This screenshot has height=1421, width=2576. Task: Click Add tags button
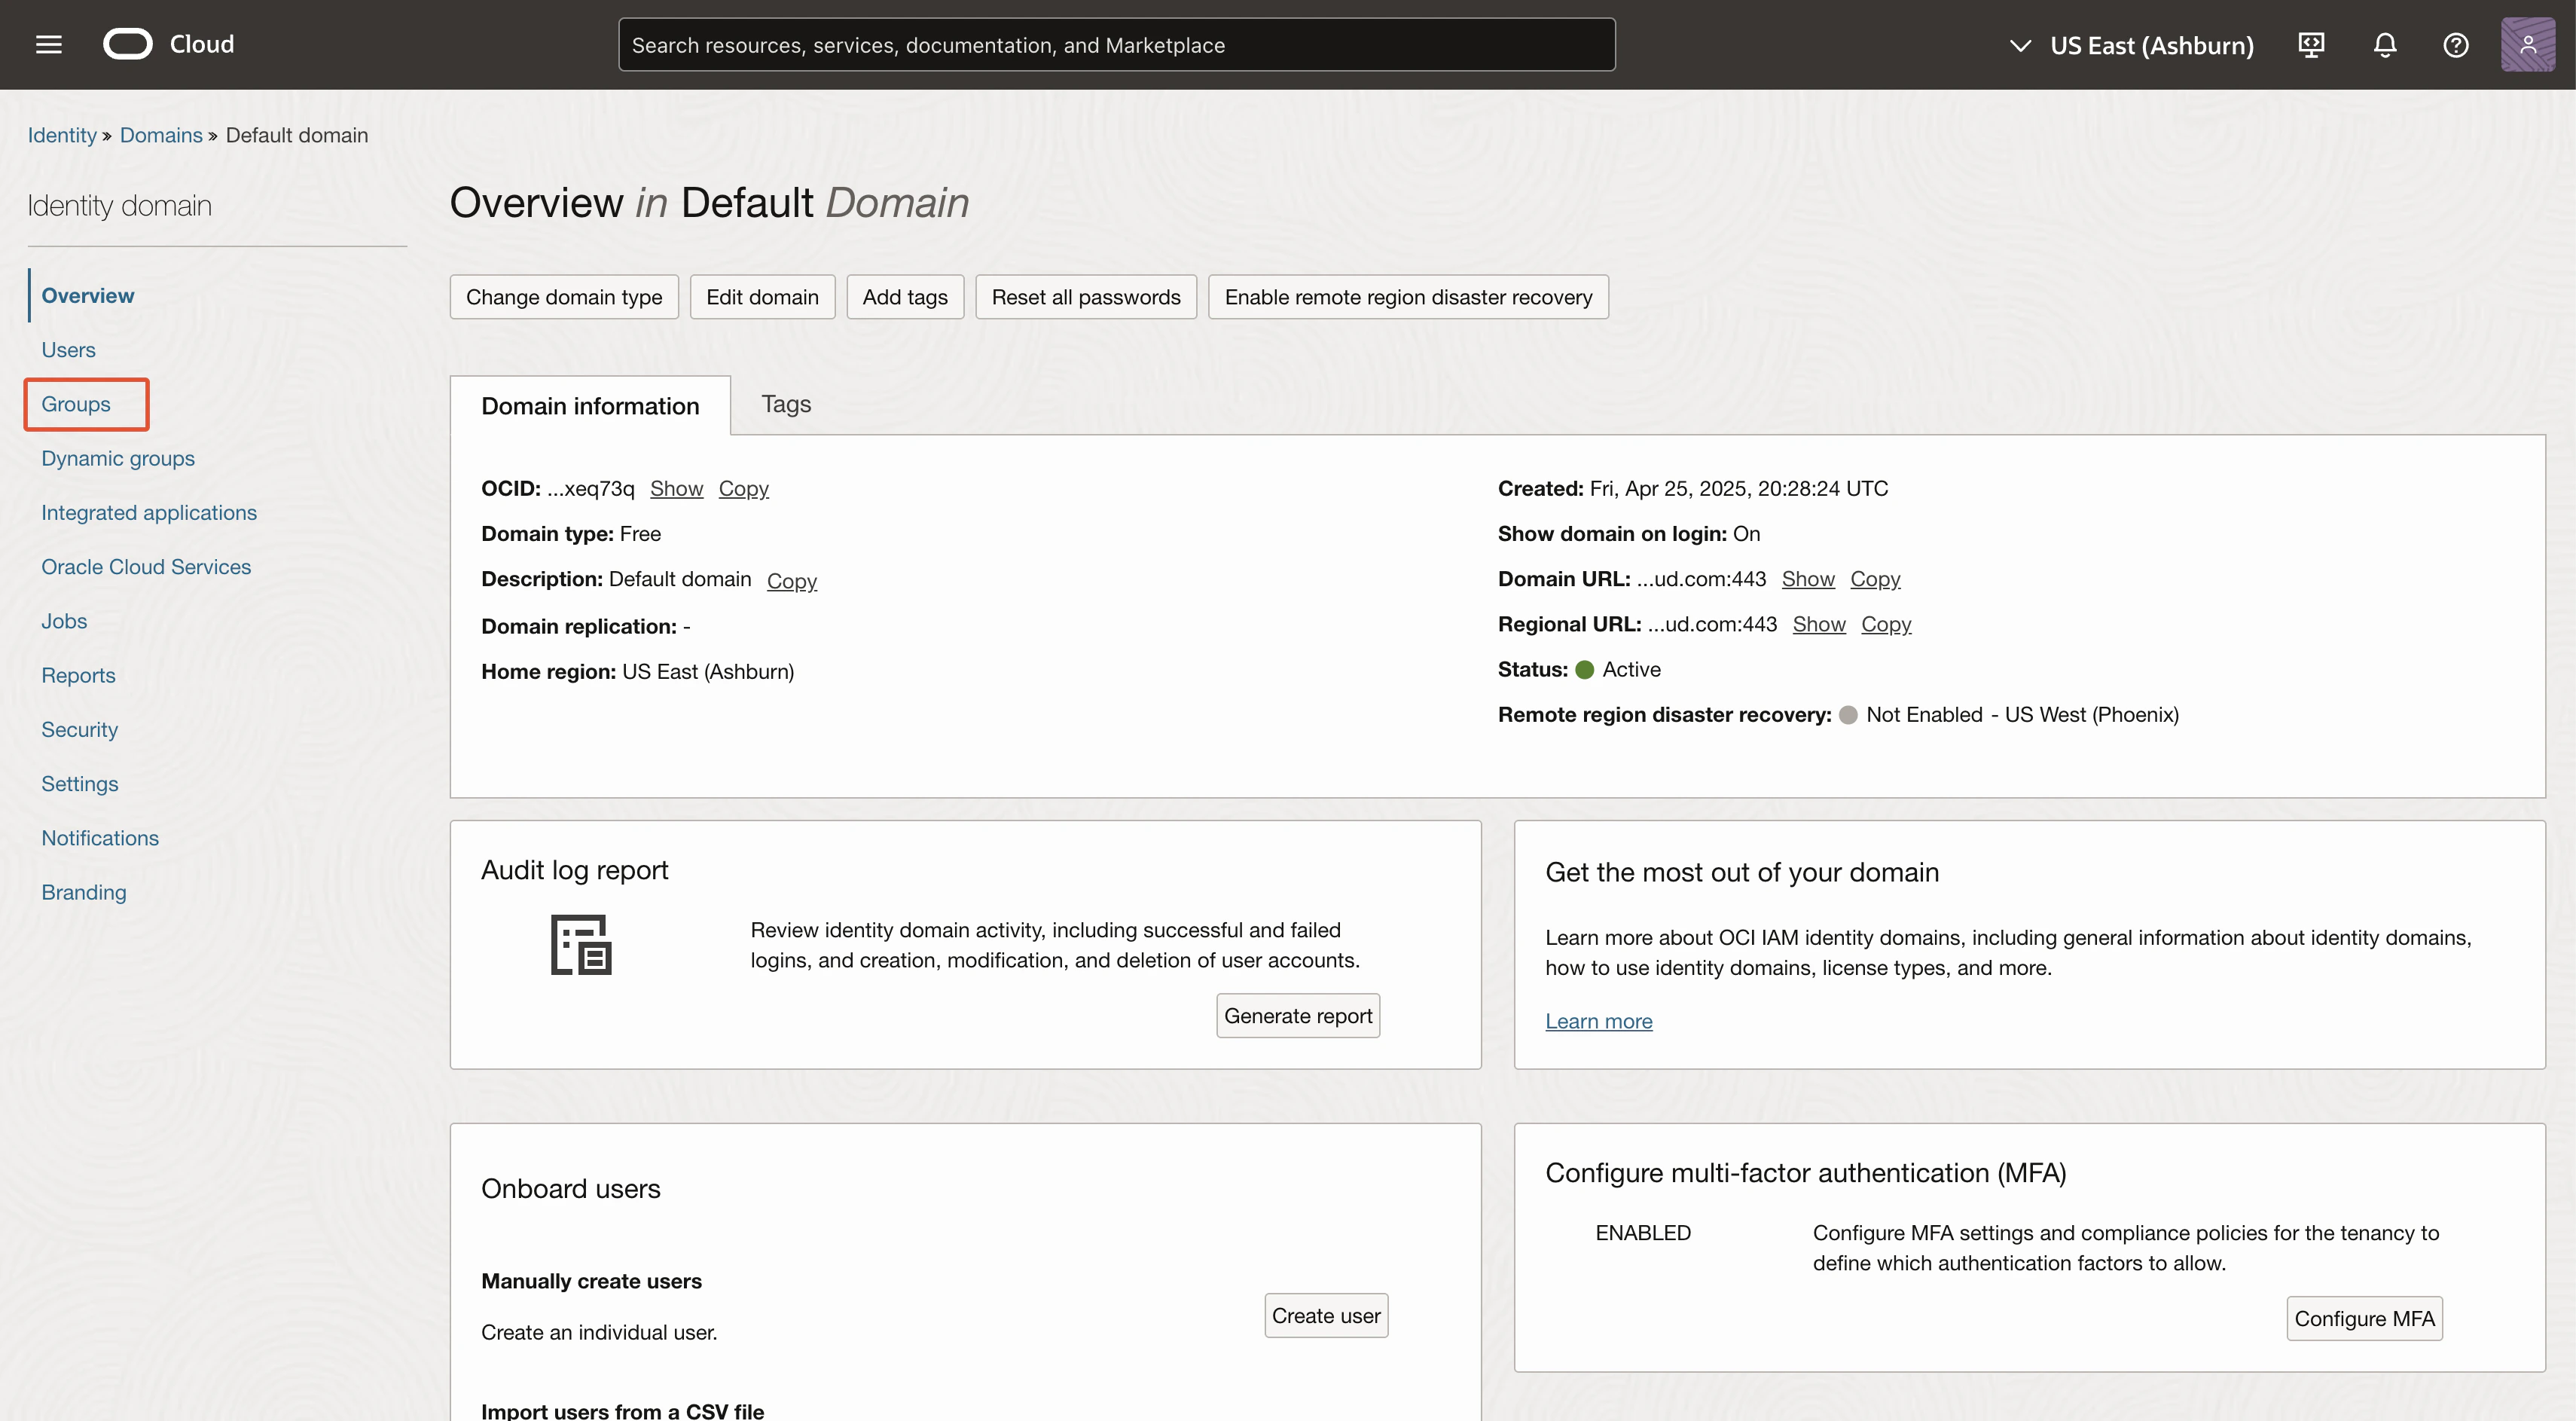(905, 297)
